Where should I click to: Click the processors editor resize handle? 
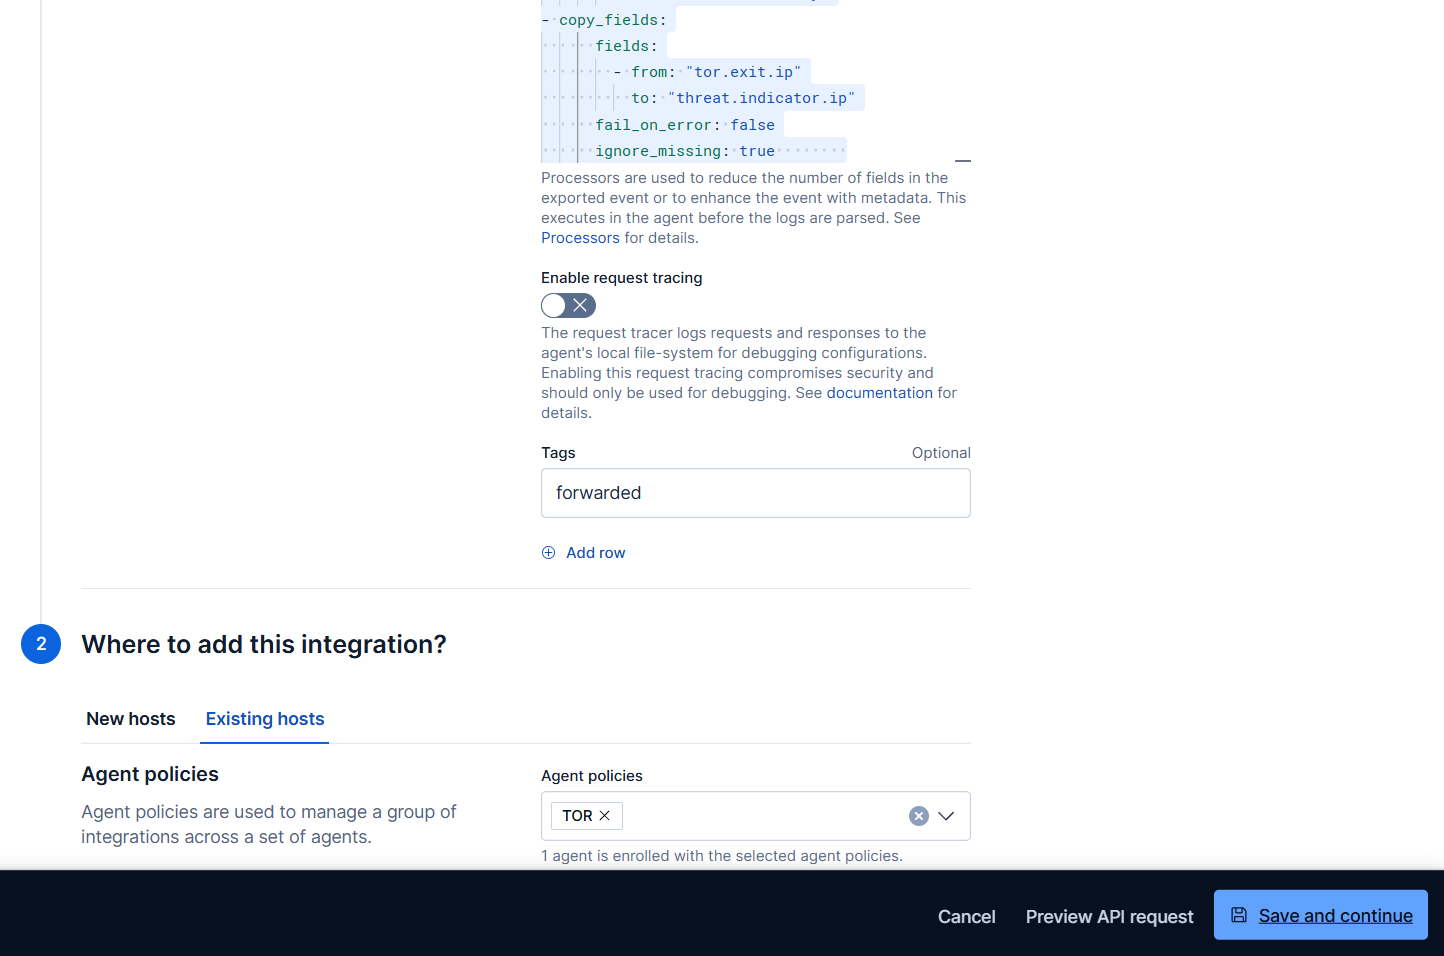[963, 160]
